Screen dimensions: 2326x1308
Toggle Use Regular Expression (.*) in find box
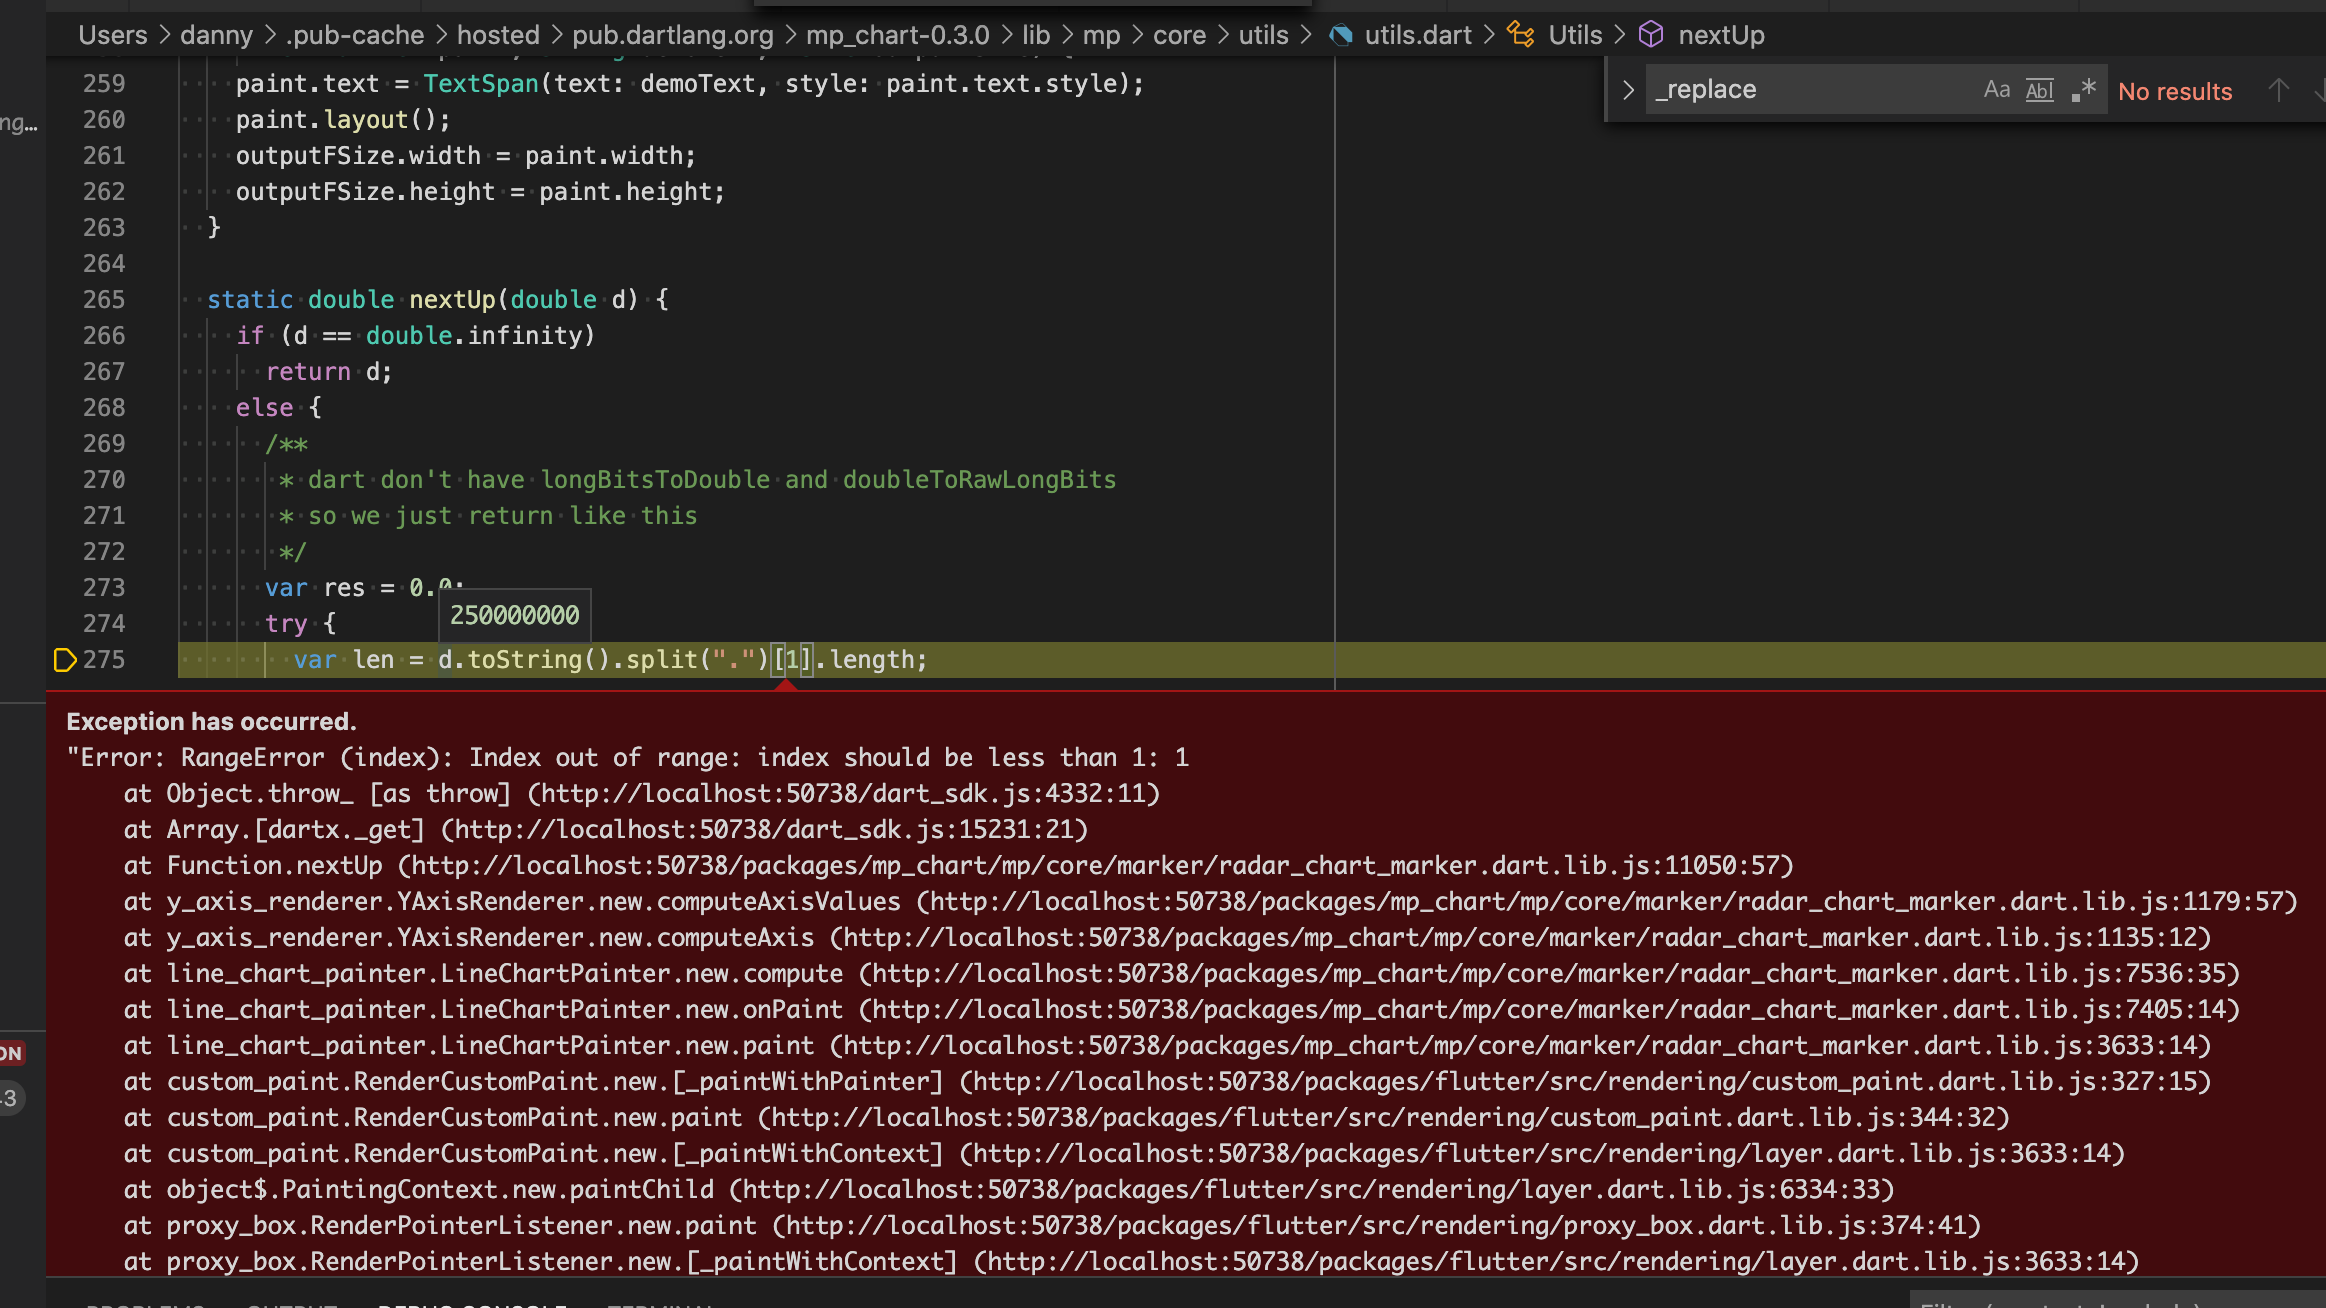(x=2084, y=90)
